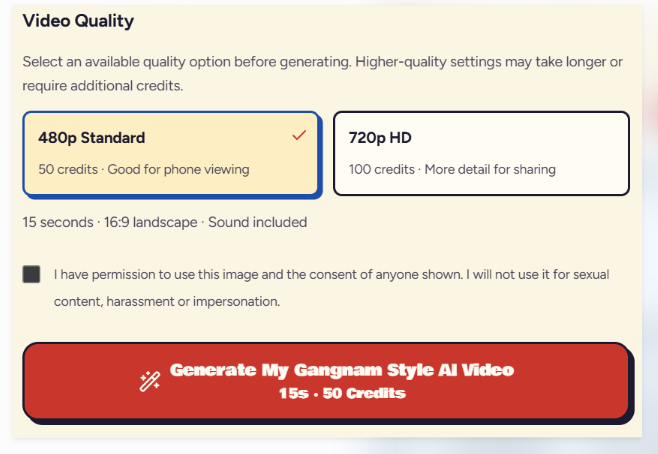Click Generate My Gangnam Style AI Video
Screen dimensions: 658x454
click(328, 382)
